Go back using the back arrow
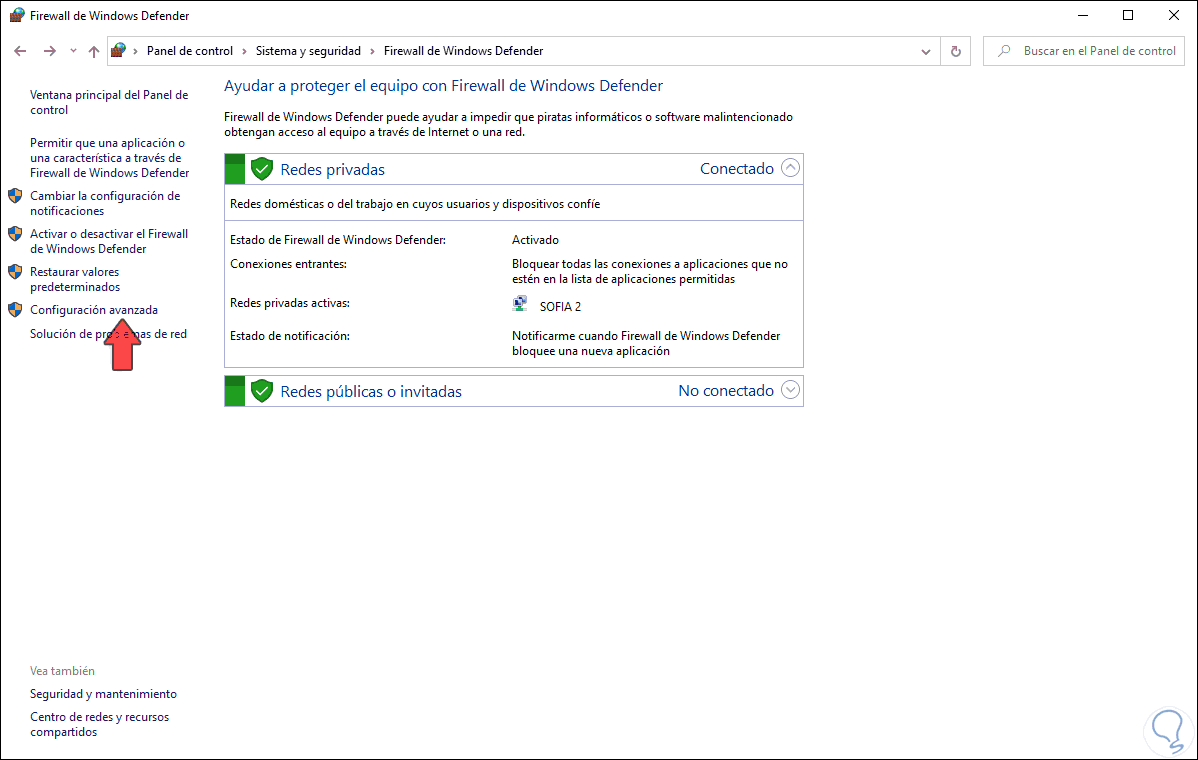 tap(20, 51)
